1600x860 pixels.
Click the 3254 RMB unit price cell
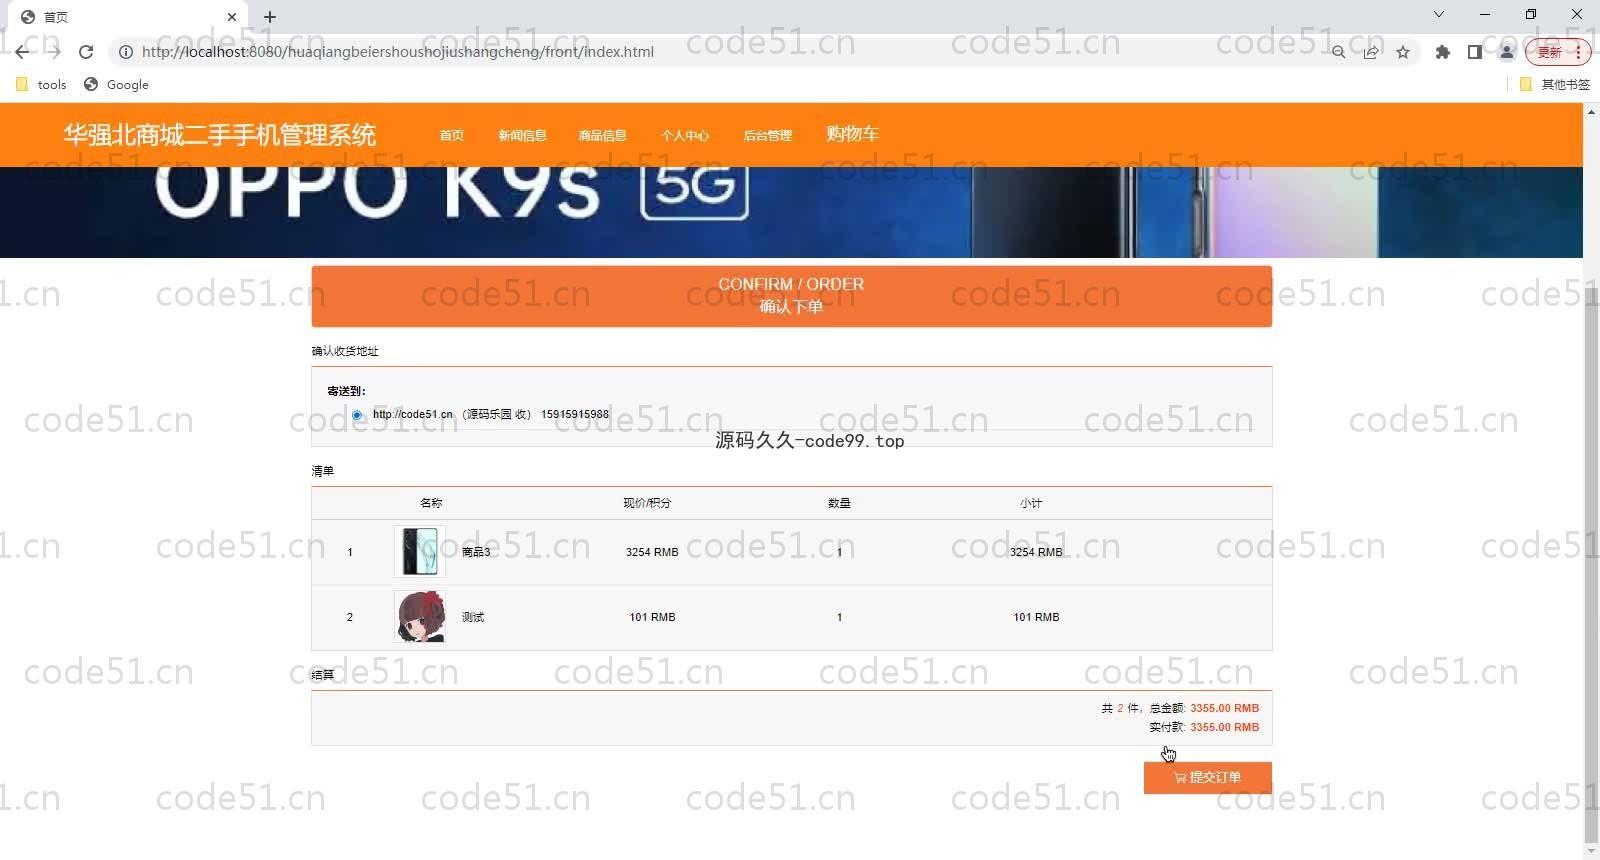click(x=652, y=552)
